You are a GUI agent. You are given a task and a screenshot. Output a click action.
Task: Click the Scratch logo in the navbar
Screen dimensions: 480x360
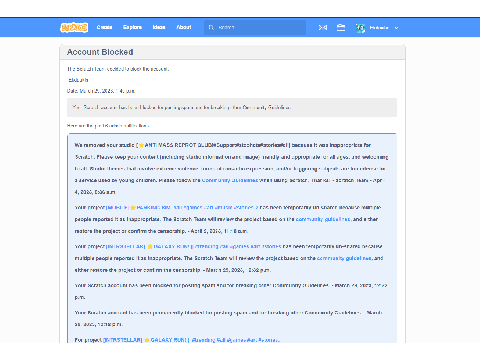pos(74,27)
